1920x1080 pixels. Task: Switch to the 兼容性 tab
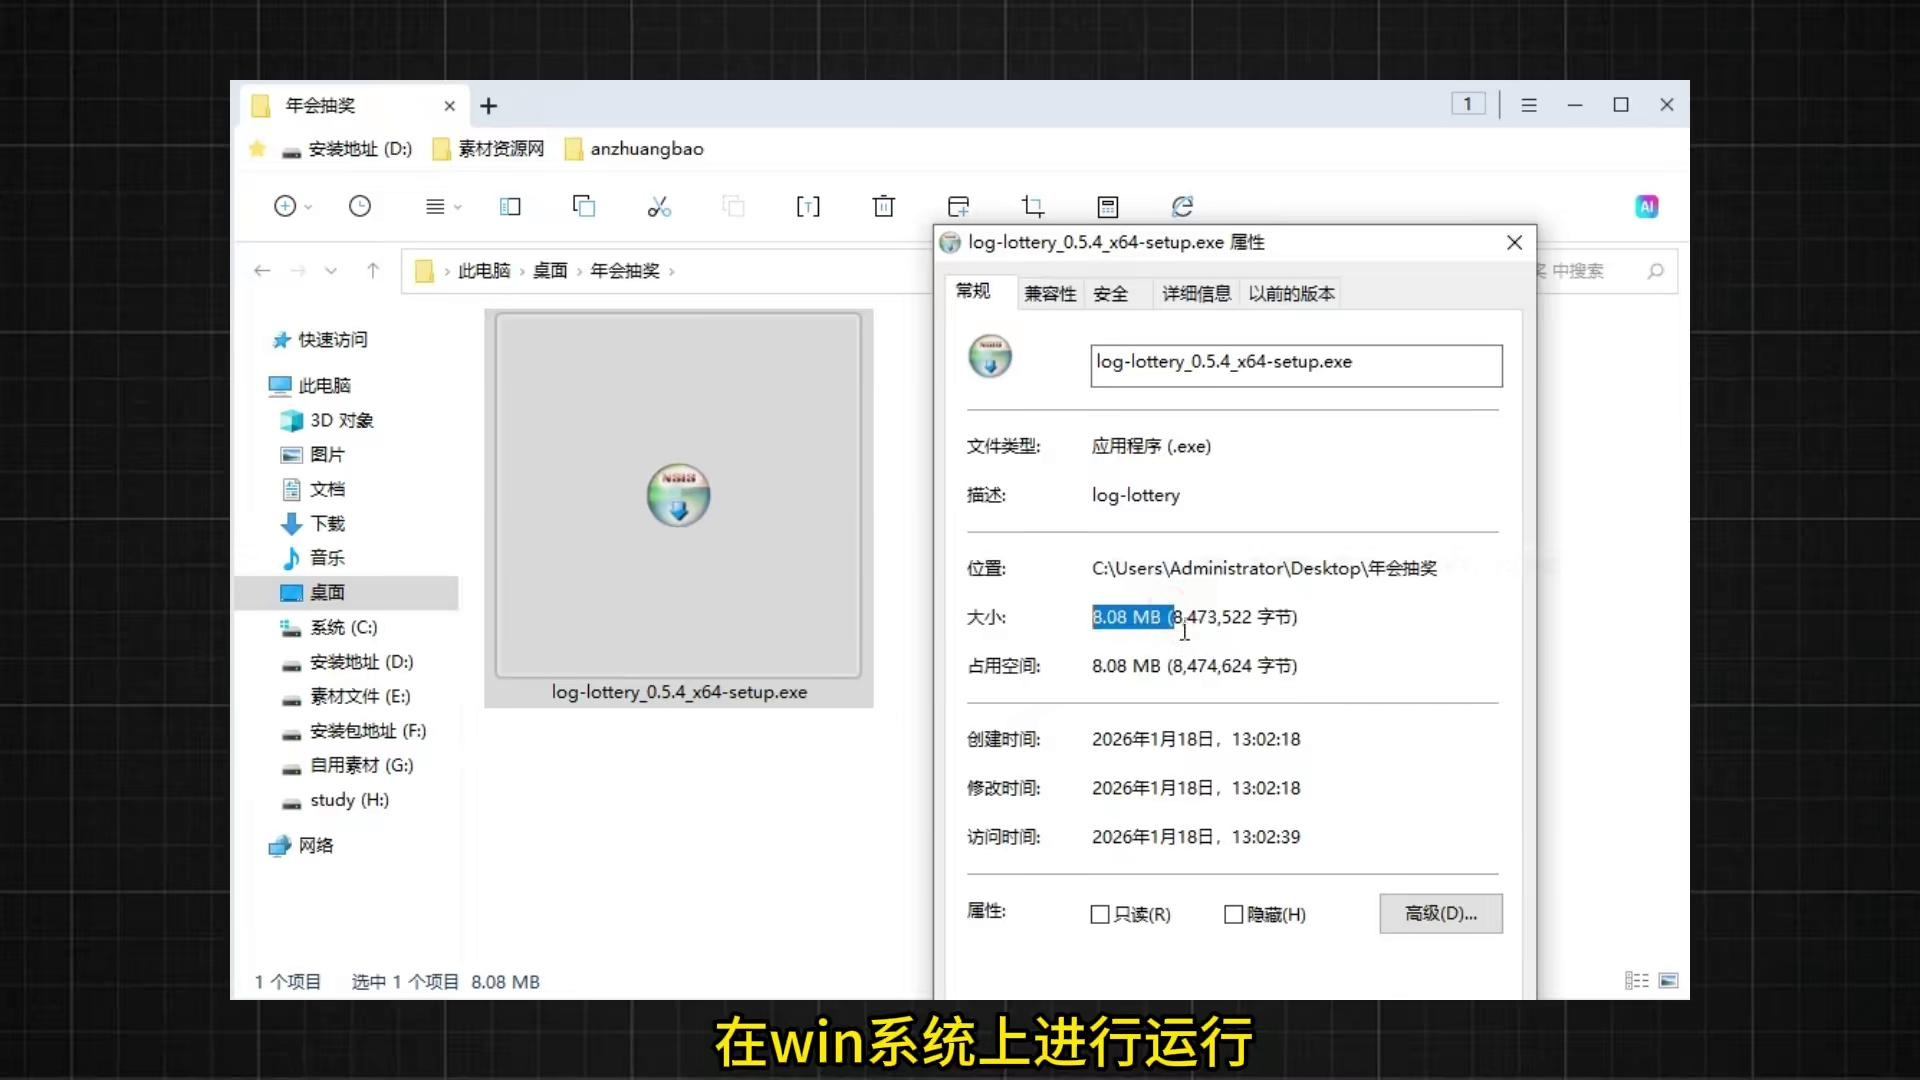pyautogui.click(x=1049, y=293)
